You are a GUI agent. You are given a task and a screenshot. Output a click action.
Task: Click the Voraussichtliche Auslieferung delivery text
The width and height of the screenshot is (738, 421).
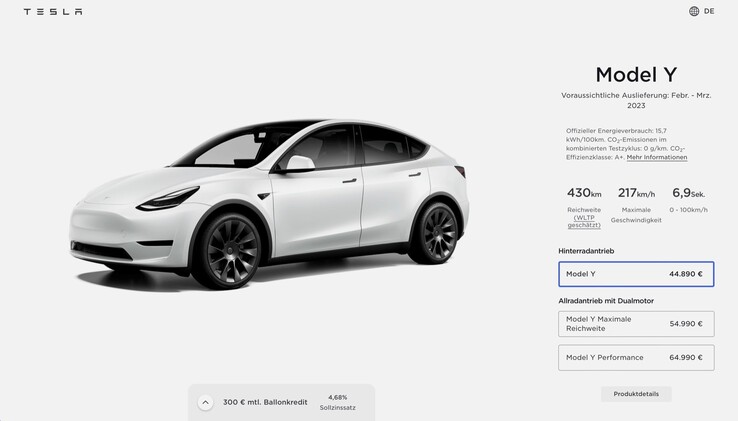(x=636, y=100)
